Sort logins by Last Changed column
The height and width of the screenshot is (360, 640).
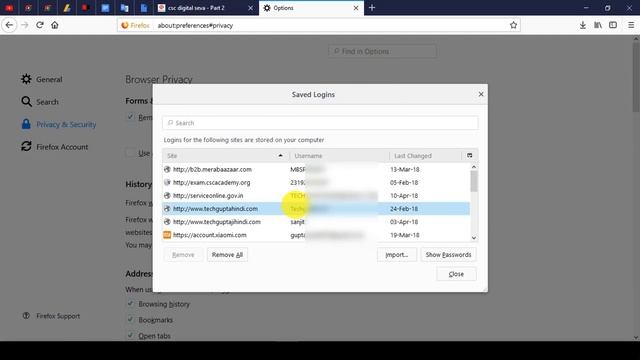click(425, 156)
